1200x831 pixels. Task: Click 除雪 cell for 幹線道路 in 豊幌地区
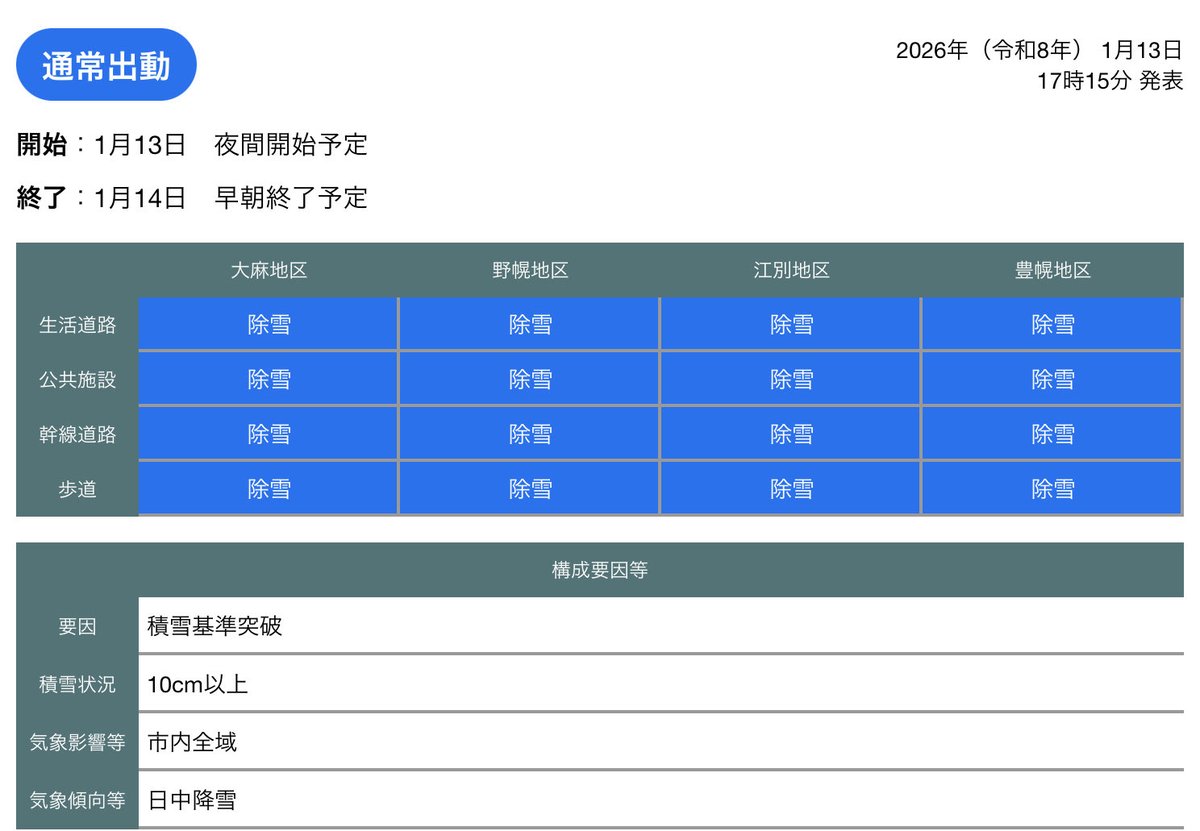[1052, 434]
